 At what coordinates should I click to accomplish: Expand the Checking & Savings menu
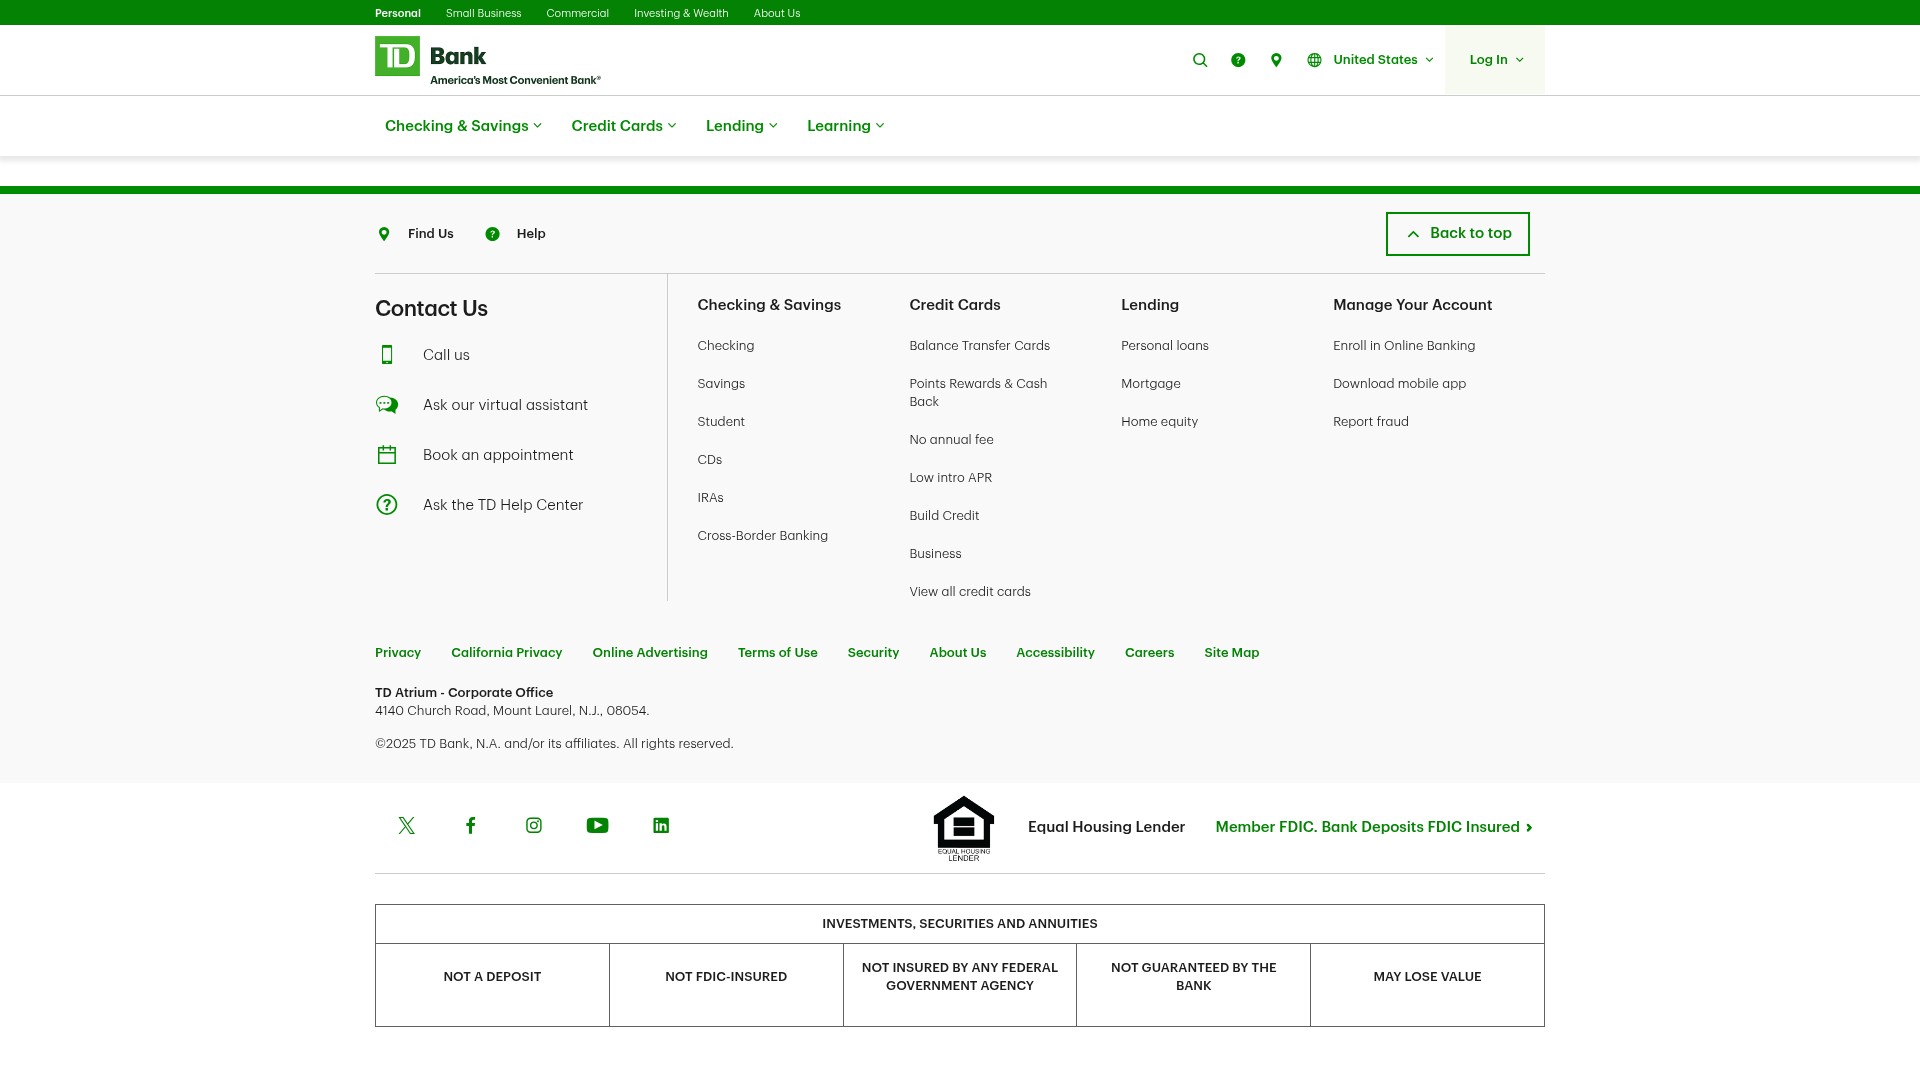pos(463,126)
